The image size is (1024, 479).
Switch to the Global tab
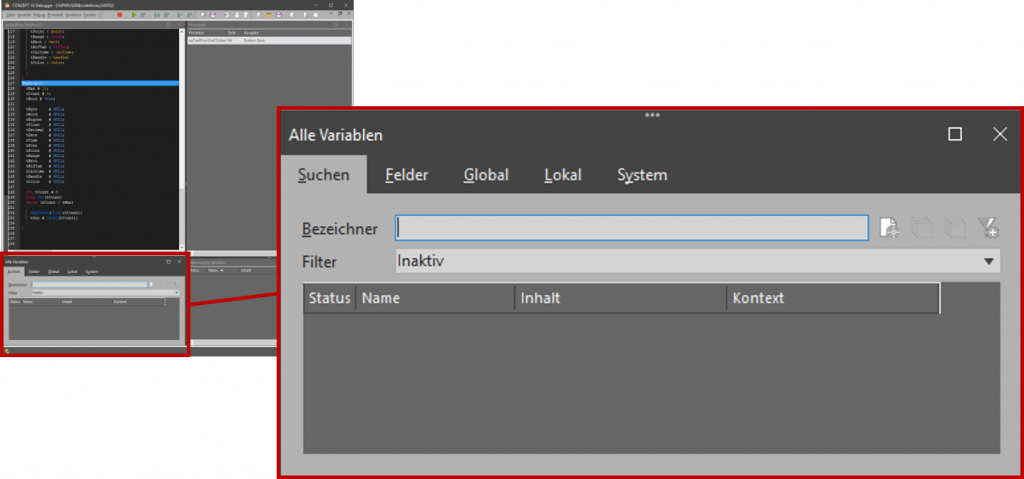[x=485, y=175]
